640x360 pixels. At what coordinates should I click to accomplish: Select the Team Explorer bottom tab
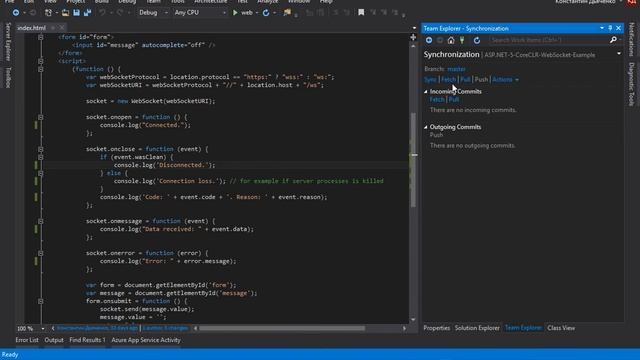(523, 328)
